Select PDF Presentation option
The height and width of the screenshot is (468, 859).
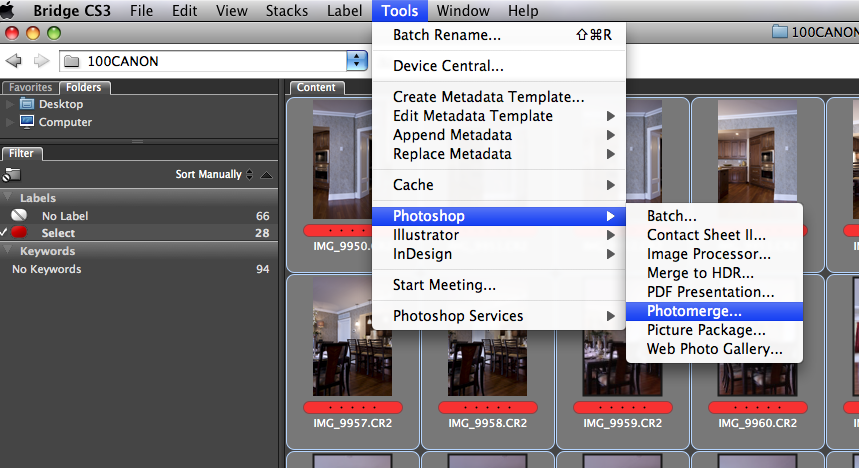(714, 292)
